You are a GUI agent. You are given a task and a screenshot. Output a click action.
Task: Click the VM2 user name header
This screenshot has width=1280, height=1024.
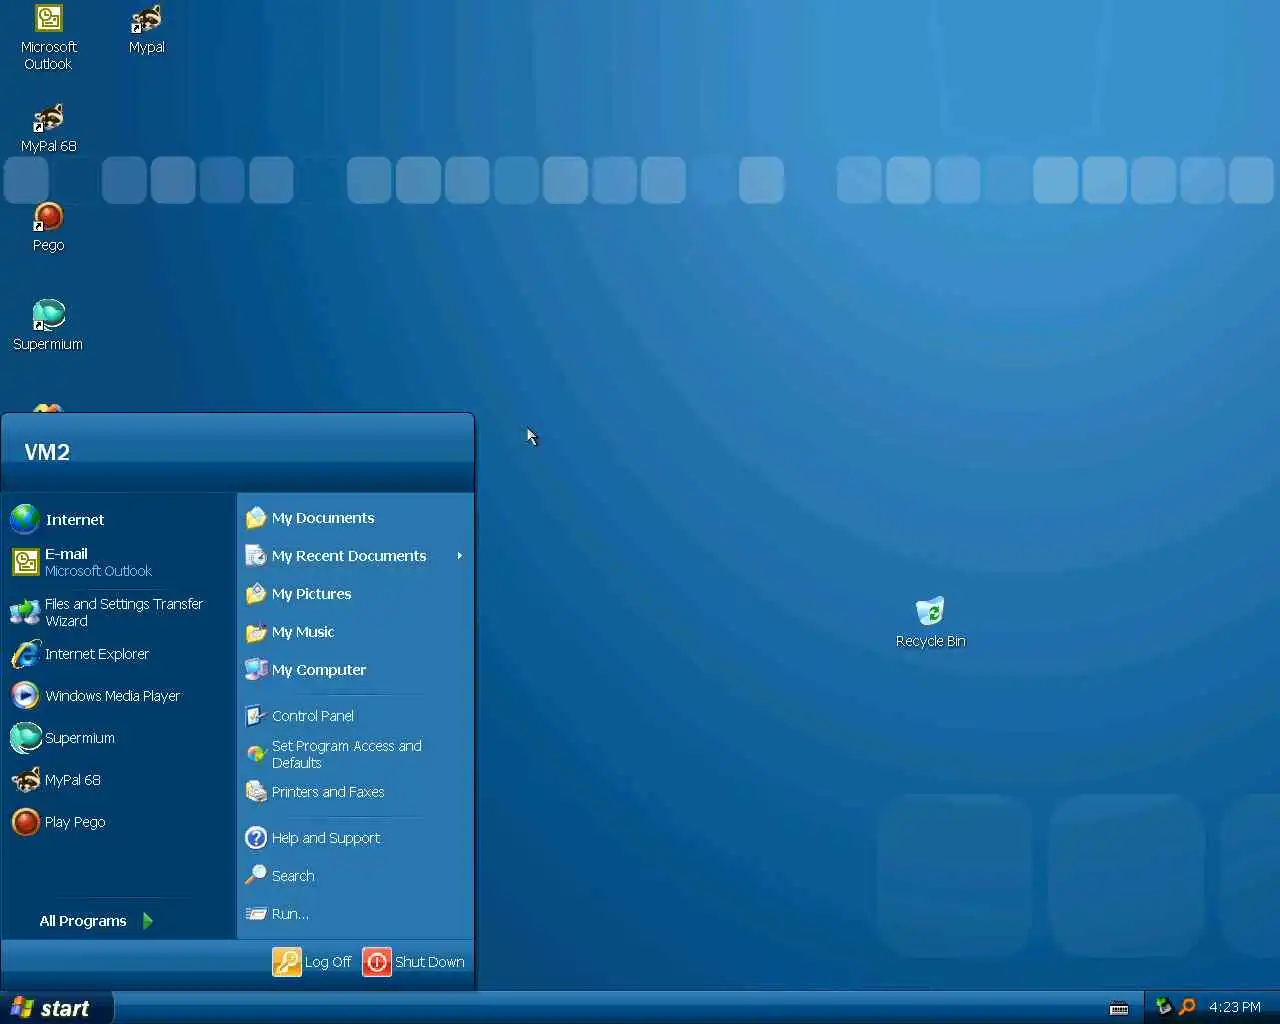[x=47, y=452]
